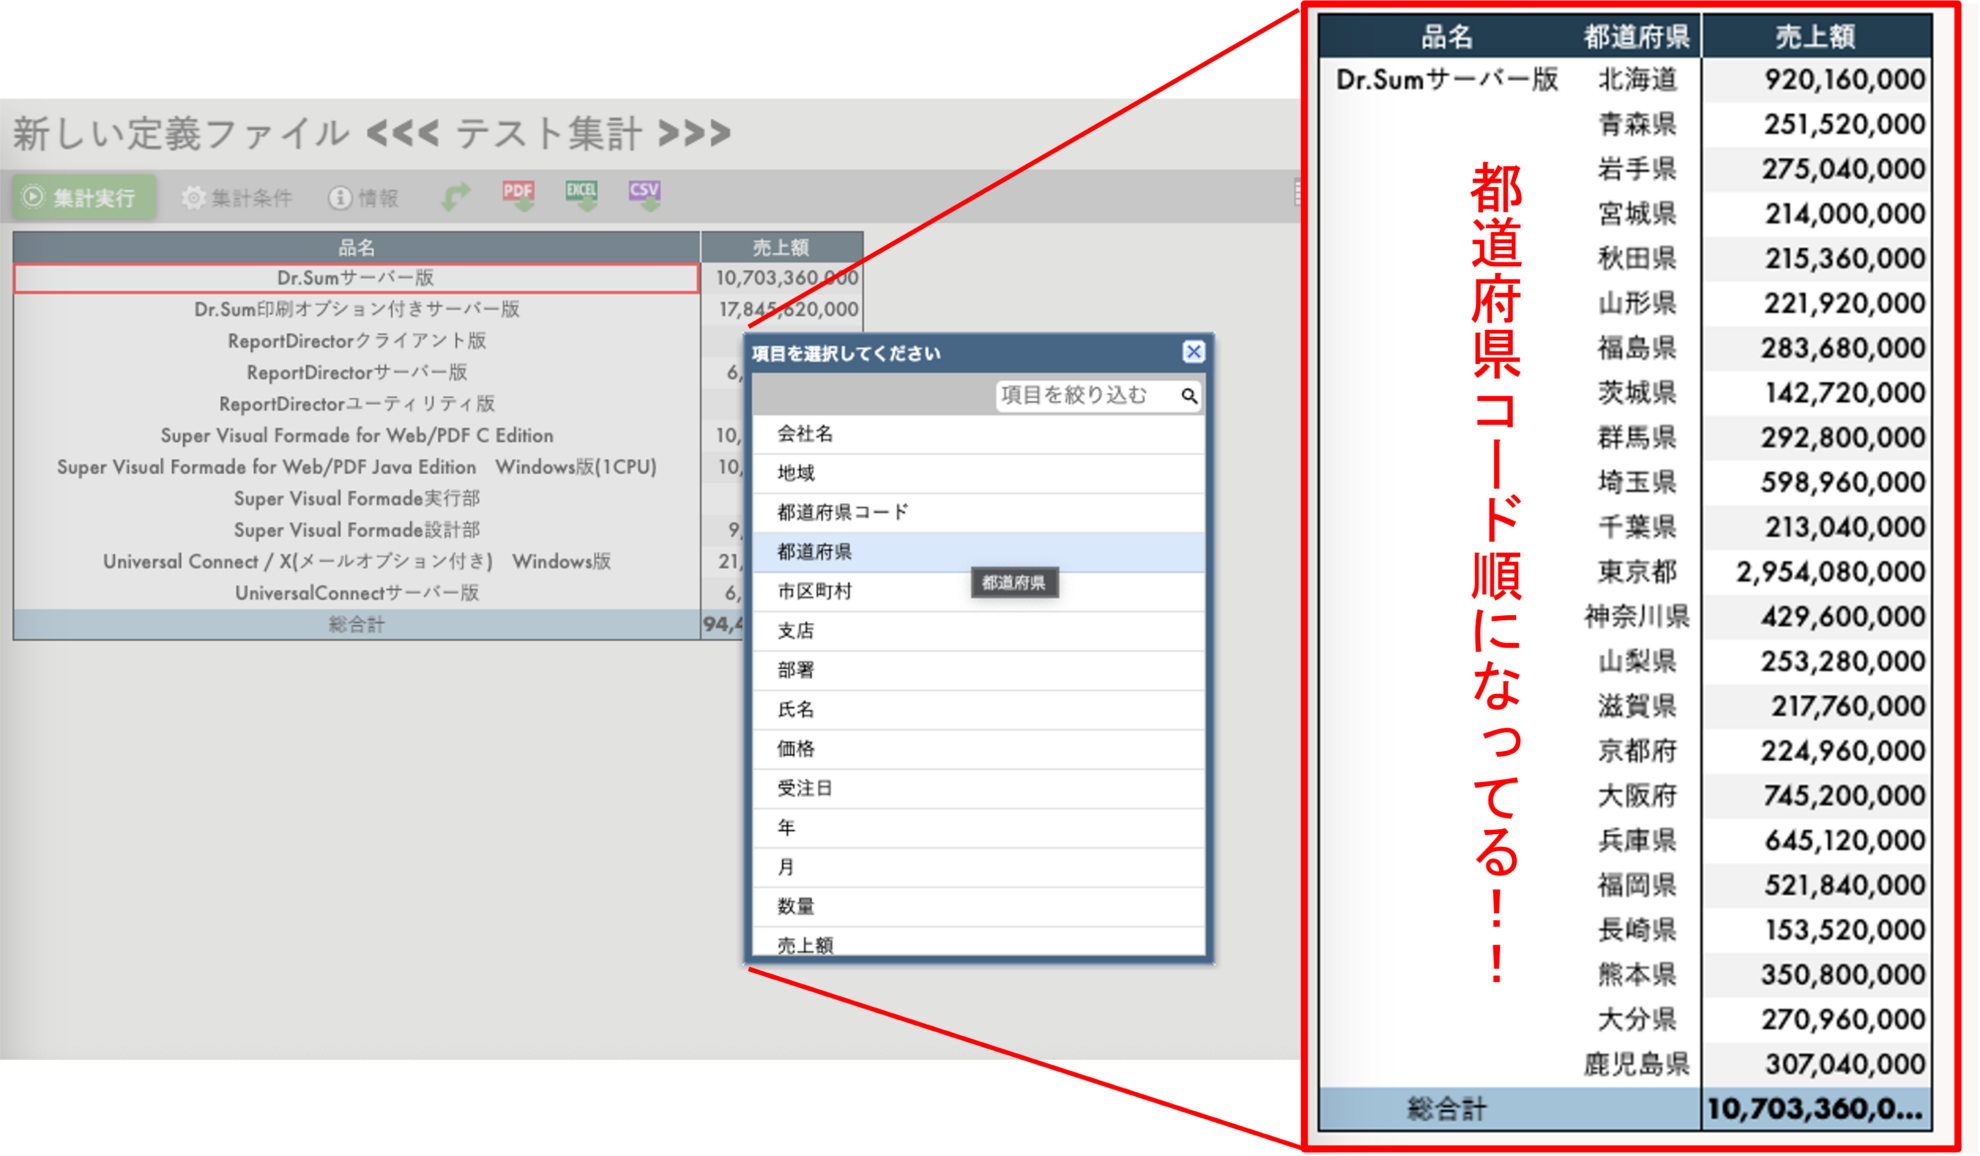Click the magnifier icon in the filter box

tap(1190, 397)
